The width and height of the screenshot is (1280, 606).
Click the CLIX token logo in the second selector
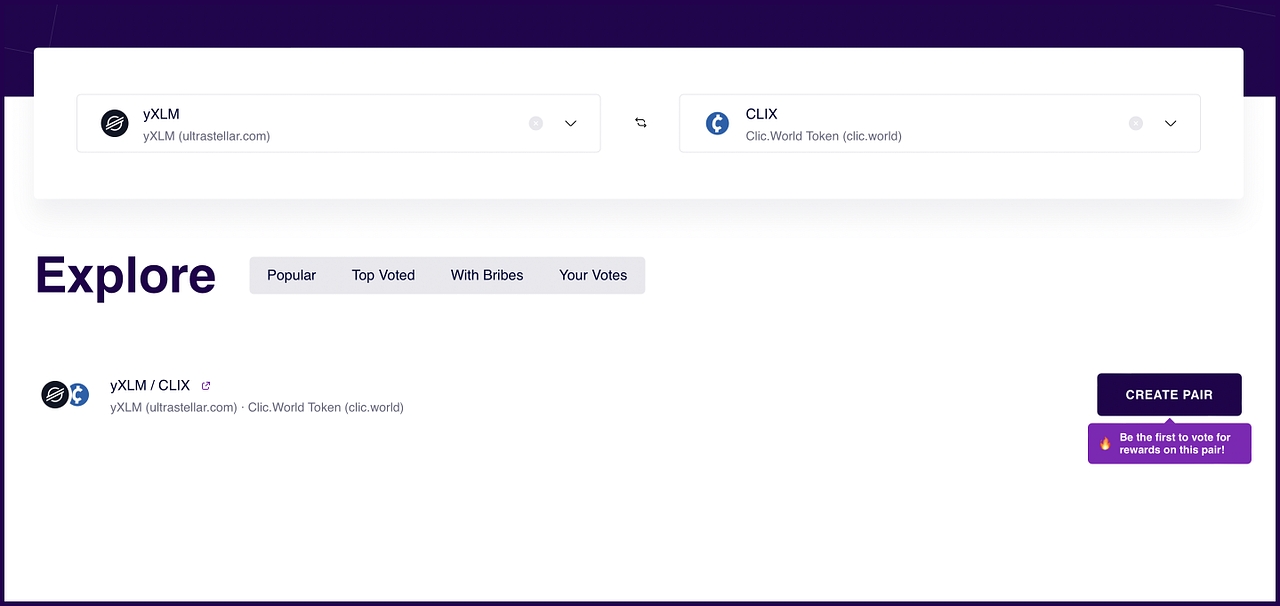[x=717, y=123]
